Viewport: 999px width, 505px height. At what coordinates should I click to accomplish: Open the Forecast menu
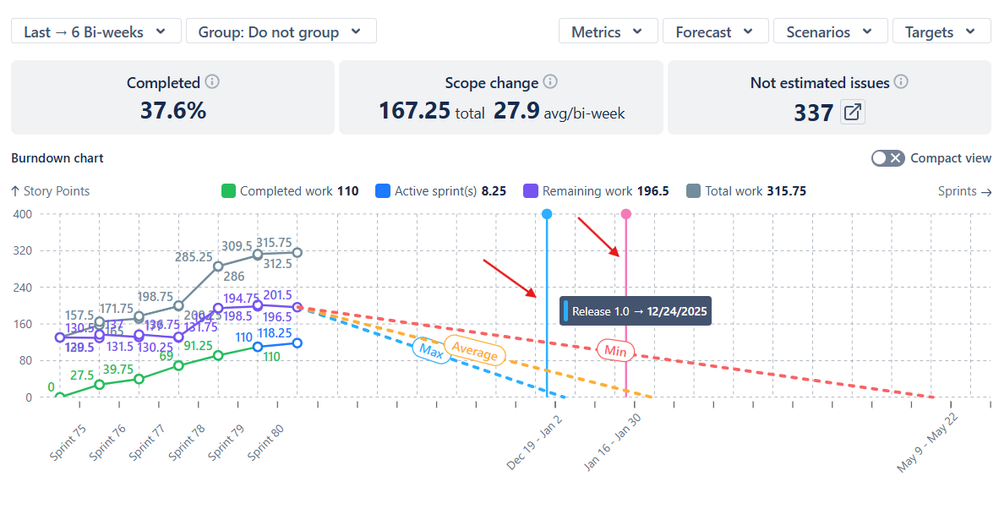715,32
